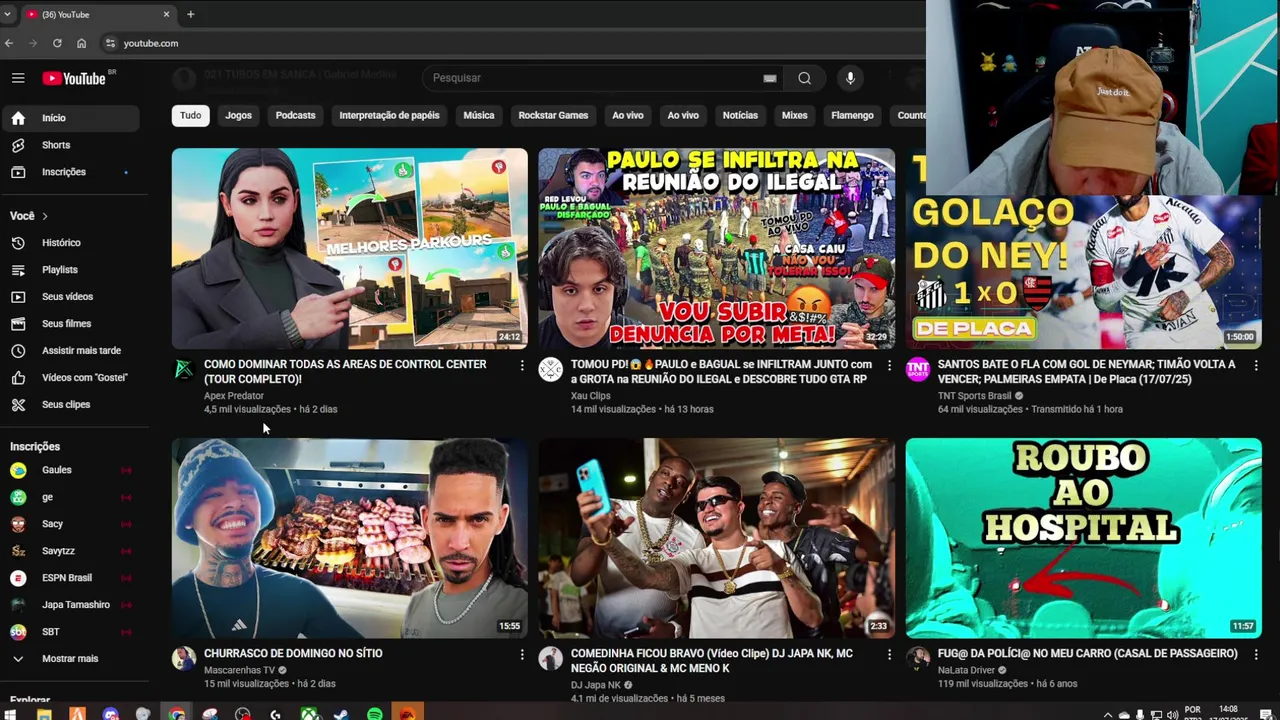This screenshot has width=1280, height=720.
Task: Expand the Você section chevron
Action: tap(44, 216)
